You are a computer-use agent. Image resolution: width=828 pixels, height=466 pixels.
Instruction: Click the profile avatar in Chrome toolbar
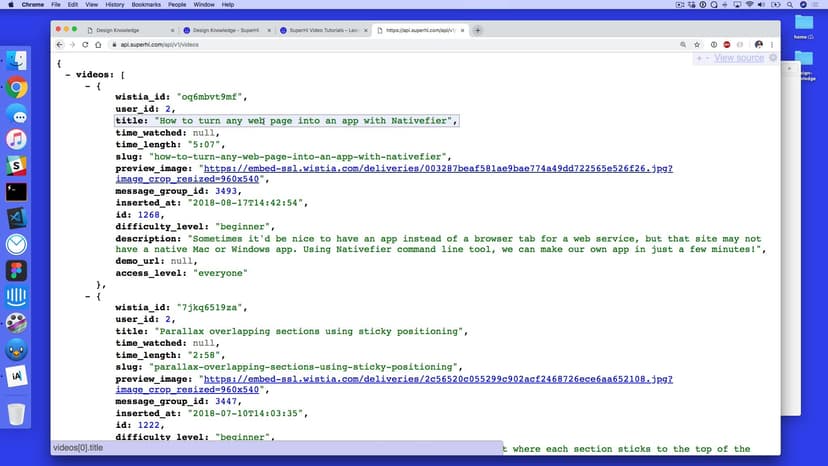coord(759,45)
